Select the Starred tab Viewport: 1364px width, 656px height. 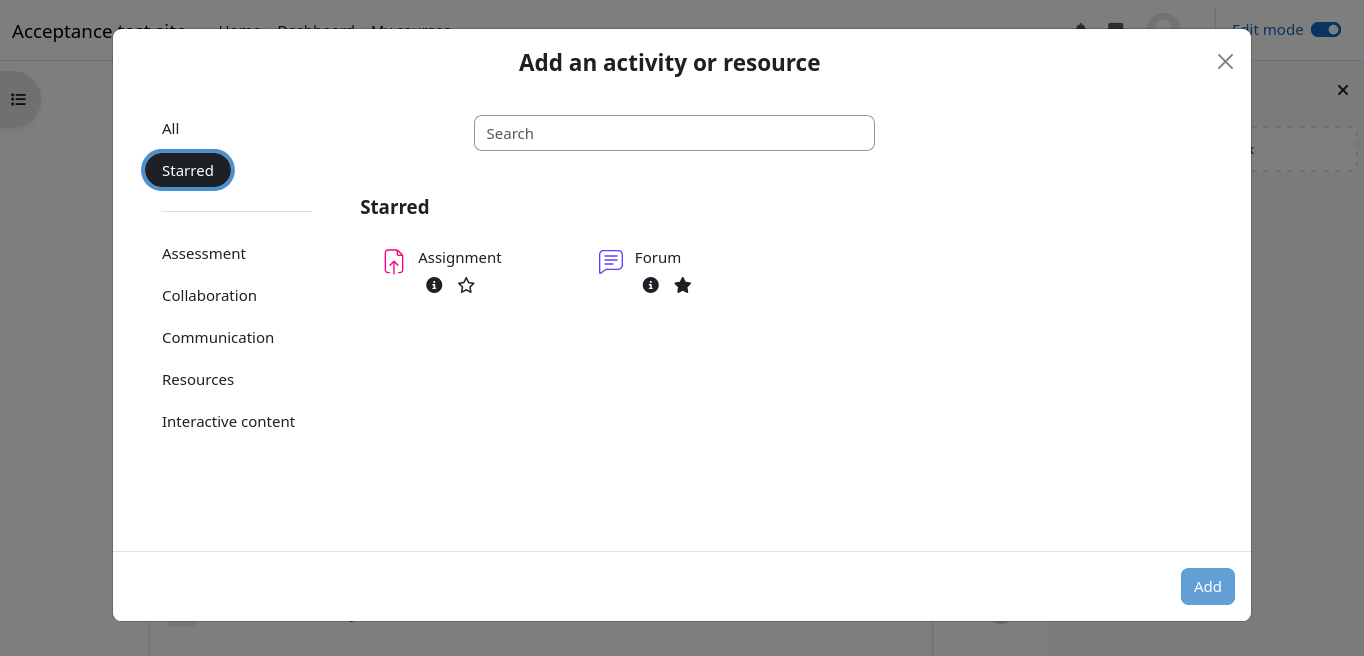pyautogui.click(x=188, y=171)
